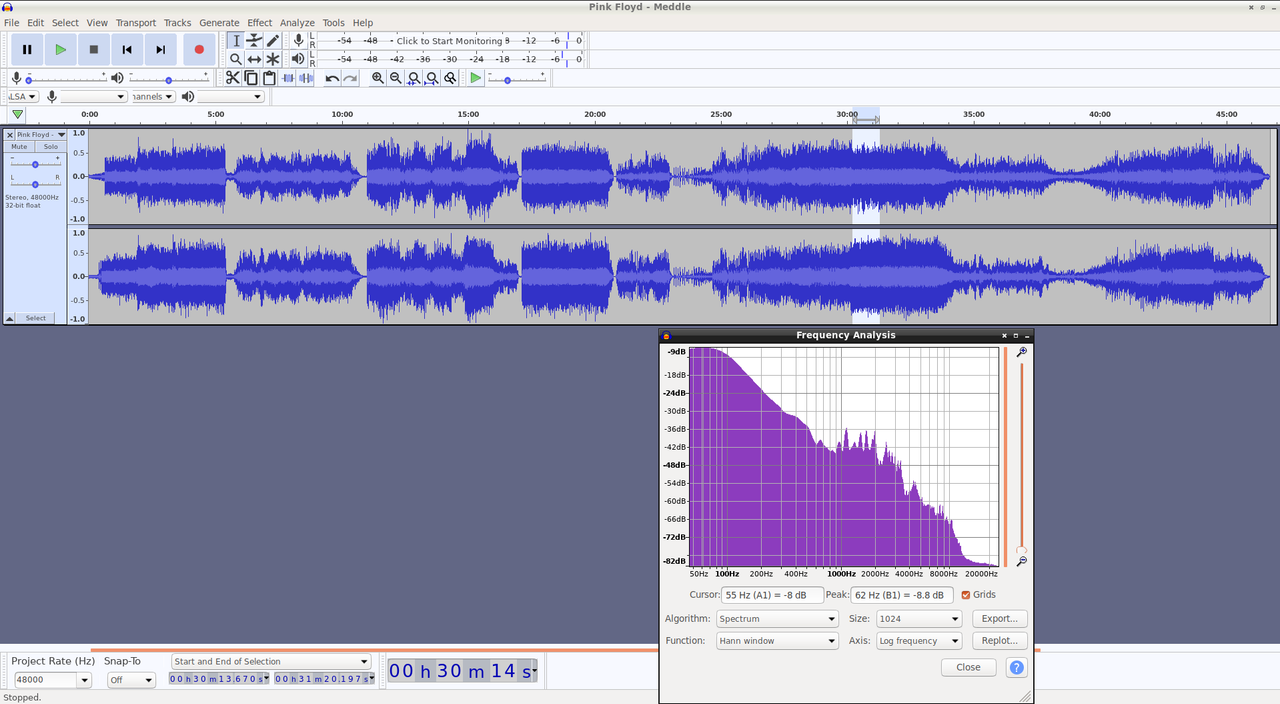Solo the Pink Floyd track
Image resolution: width=1280 pixels, height=704 pixels.
(x=51, y=147)
